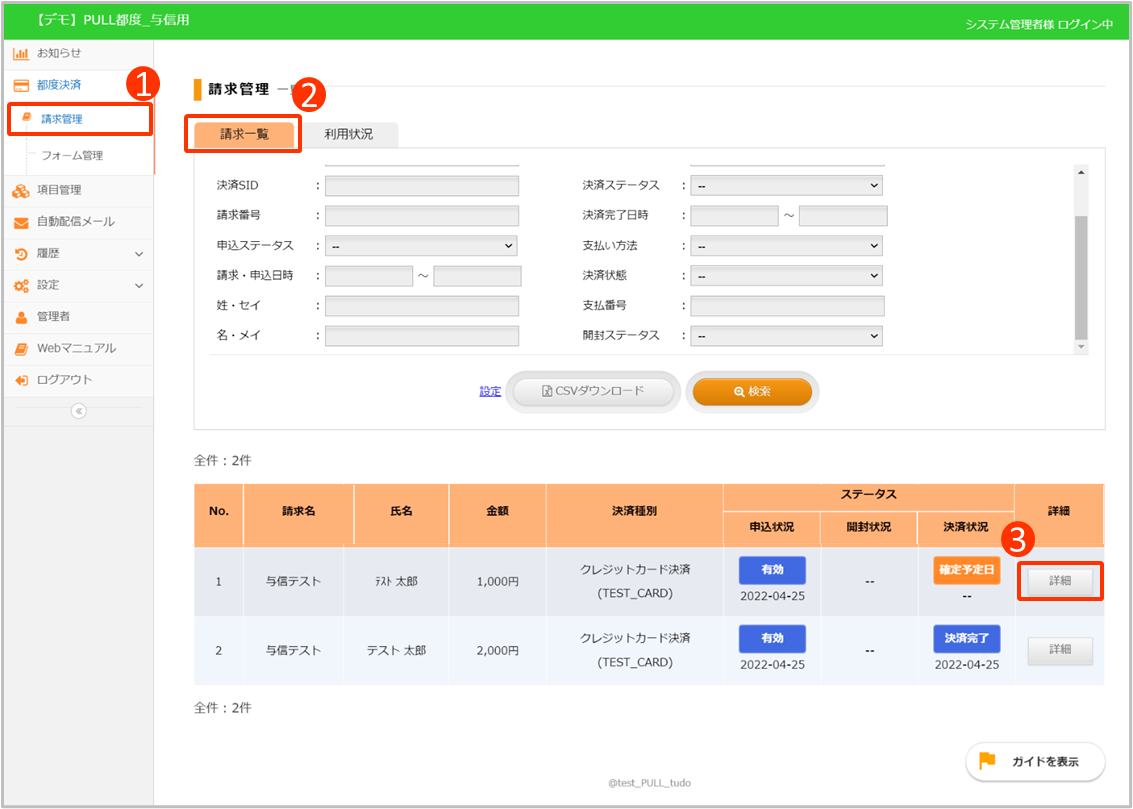Click the 決済SID input field
This screenshot has height=809, width=1133.
click(421, 186)
